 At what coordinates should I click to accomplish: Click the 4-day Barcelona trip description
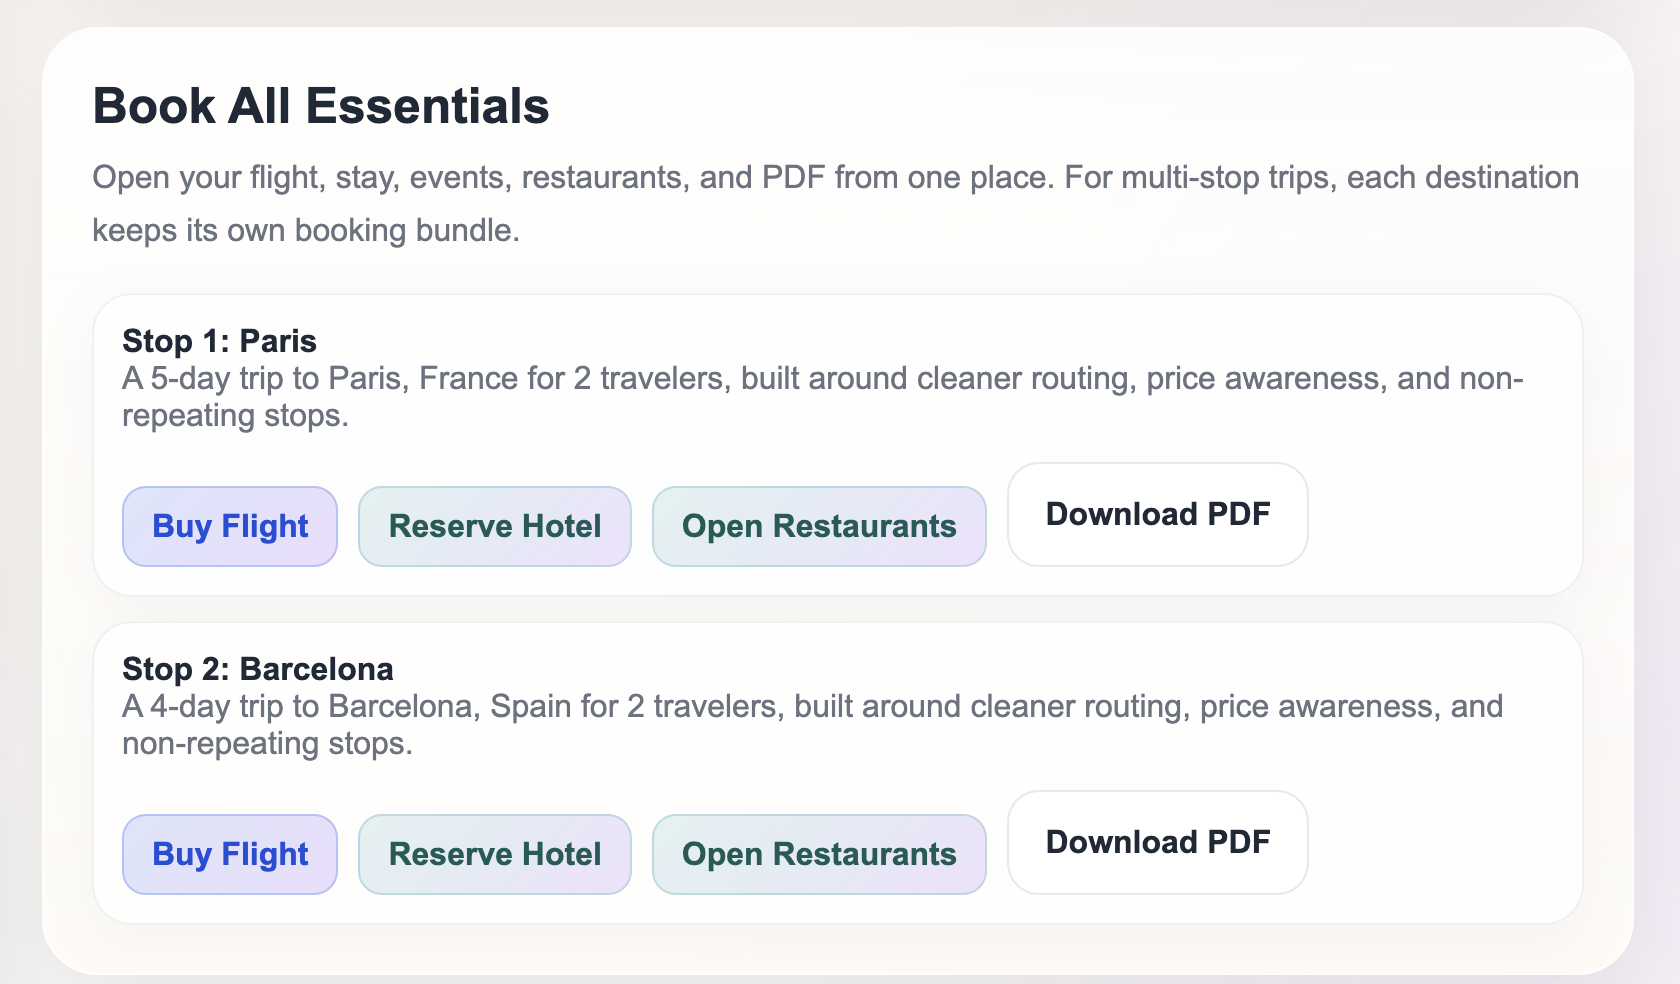pos(810,707)
